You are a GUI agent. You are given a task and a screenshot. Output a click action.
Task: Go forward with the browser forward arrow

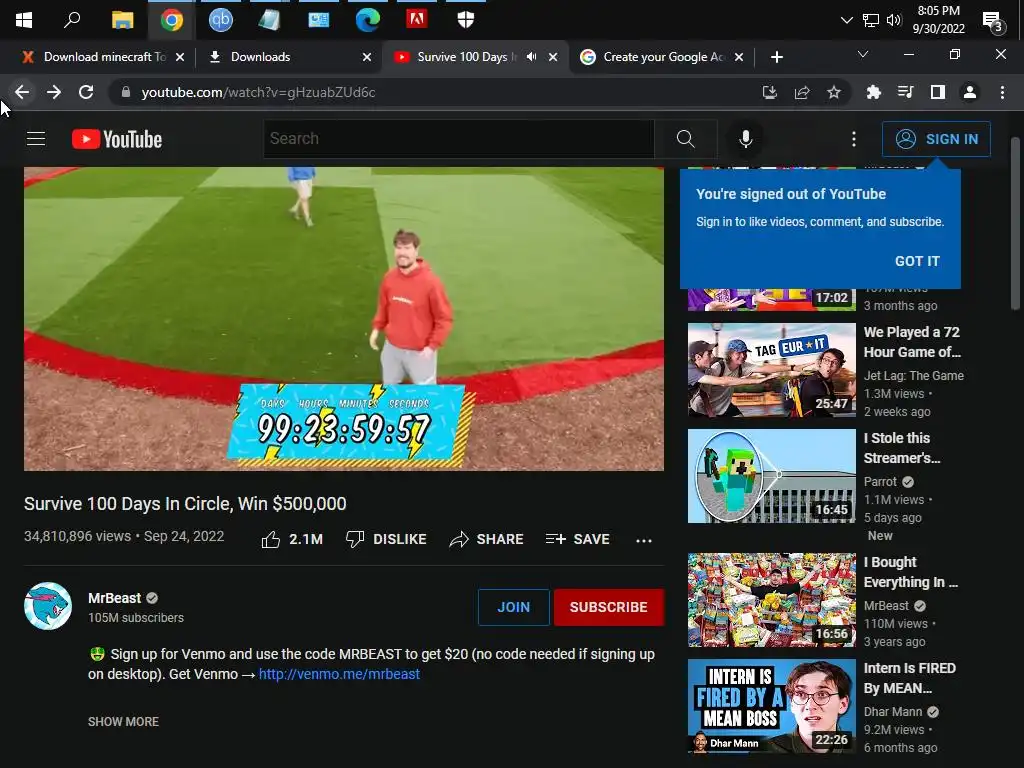click(54, 92)
